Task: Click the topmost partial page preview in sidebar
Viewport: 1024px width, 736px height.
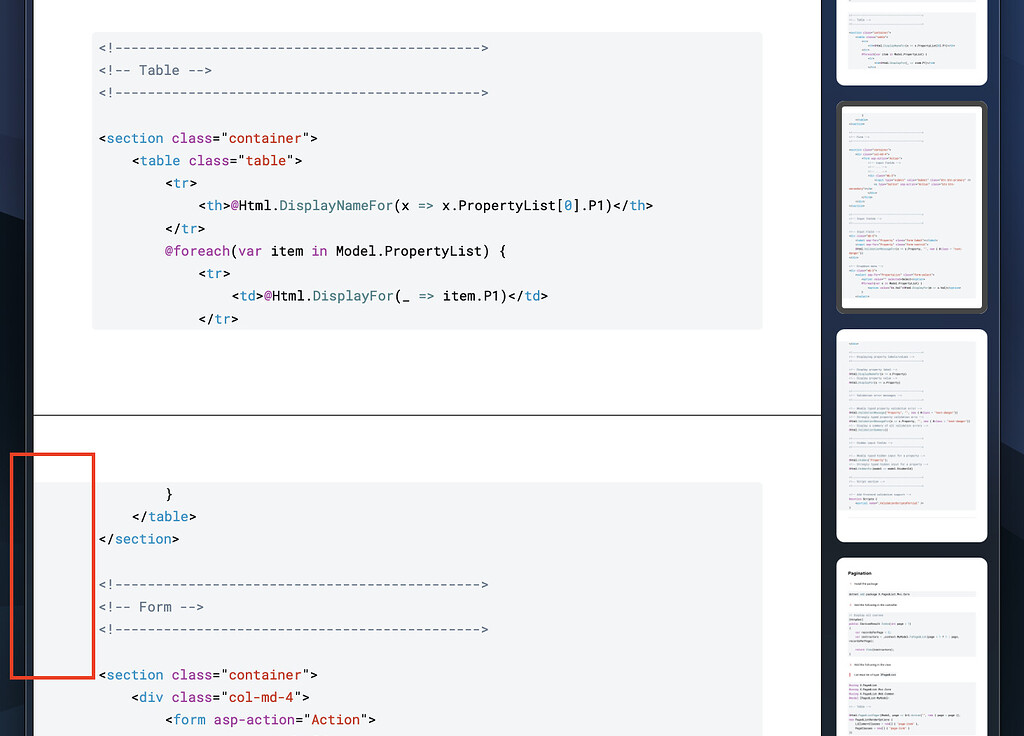Action: [x=910, y=42]
